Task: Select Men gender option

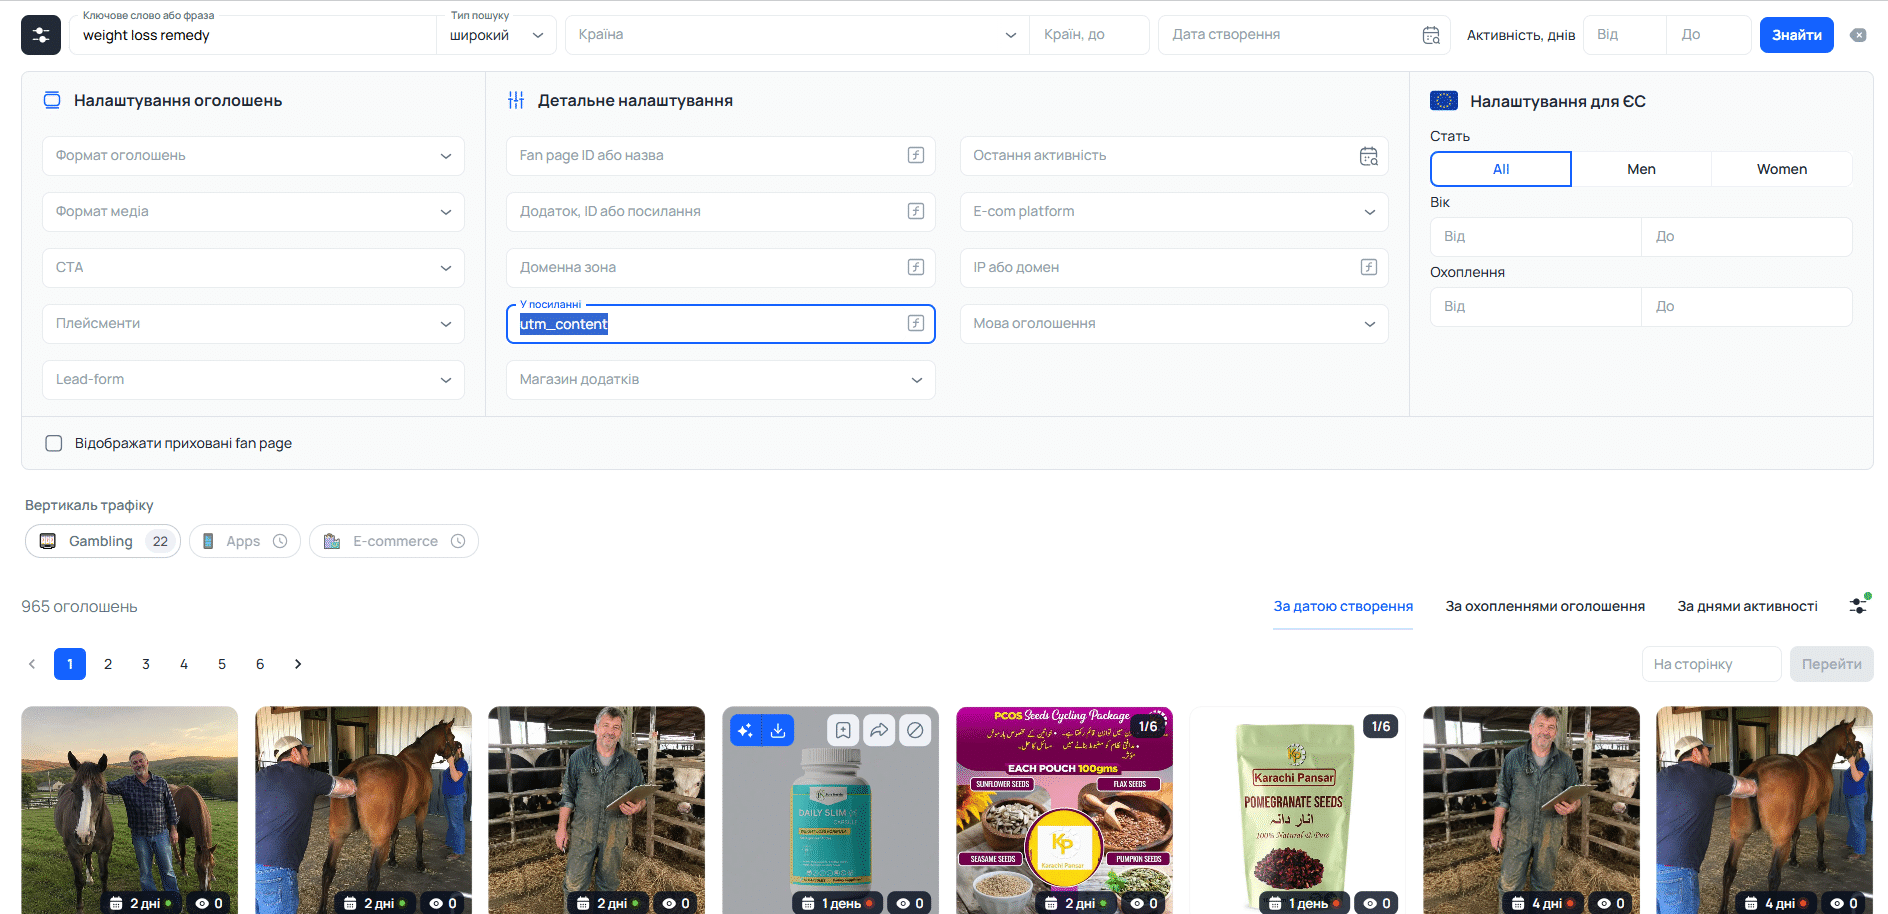Action: [x=1641, y=169]
